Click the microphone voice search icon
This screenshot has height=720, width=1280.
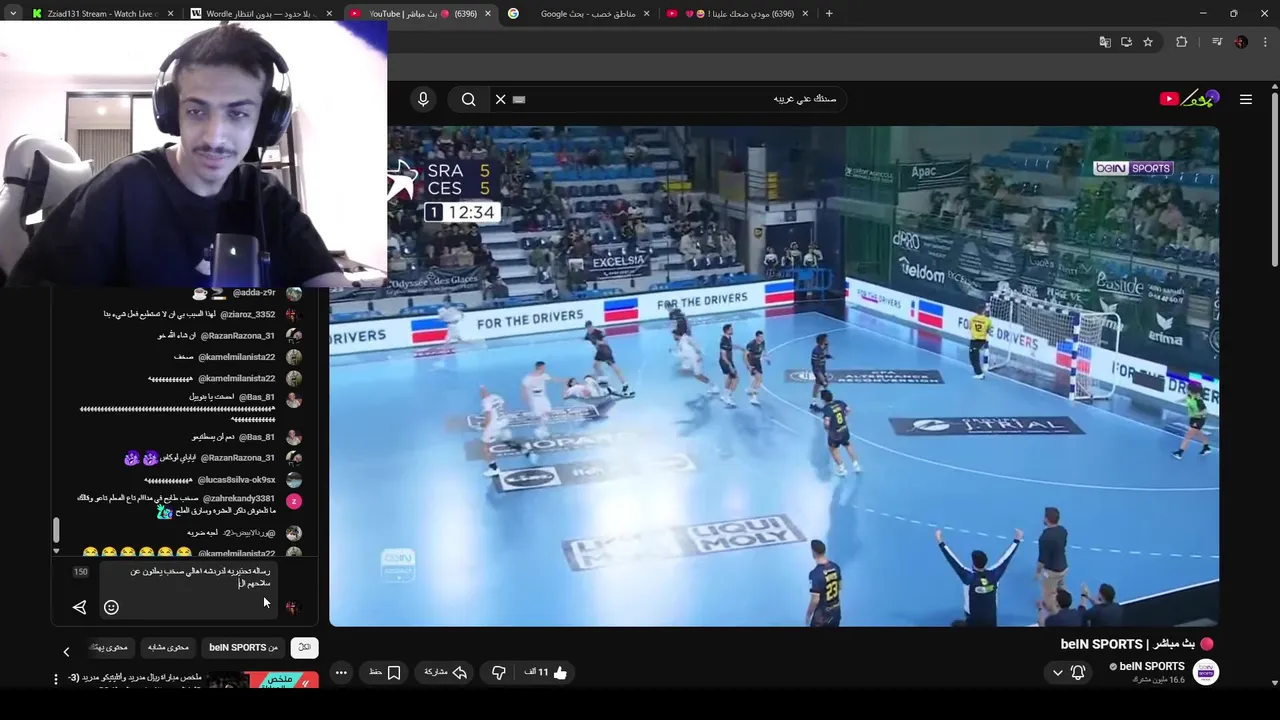(x=423, y=99)
